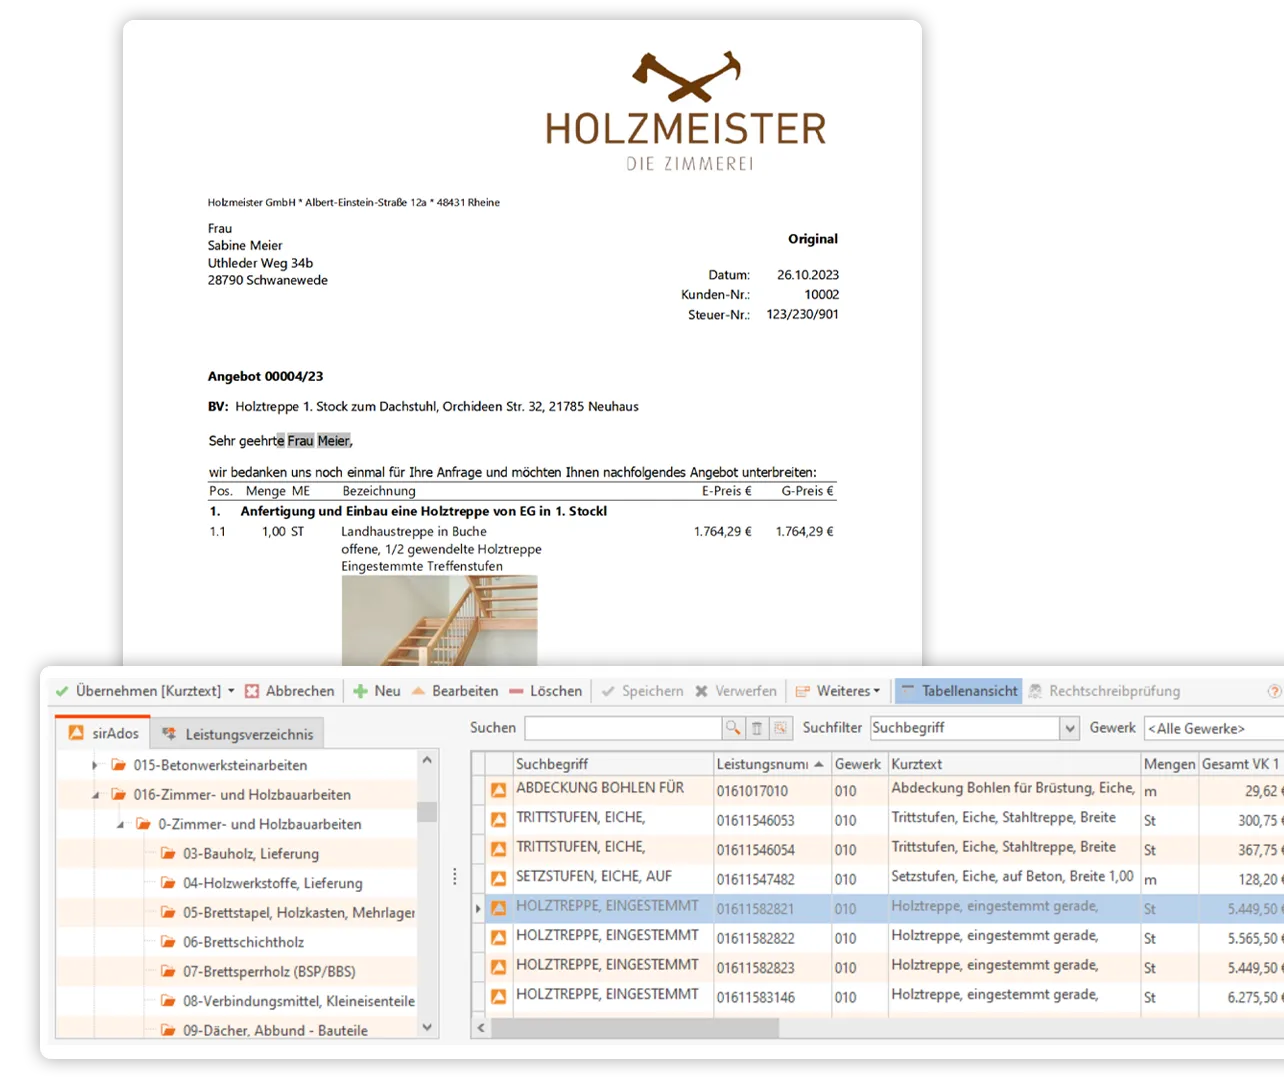Image resolution: width=1284 pixels, height=1080 pixels.
Task: Click Bearbeiten in the toolbar
Action: coord(455,691)
